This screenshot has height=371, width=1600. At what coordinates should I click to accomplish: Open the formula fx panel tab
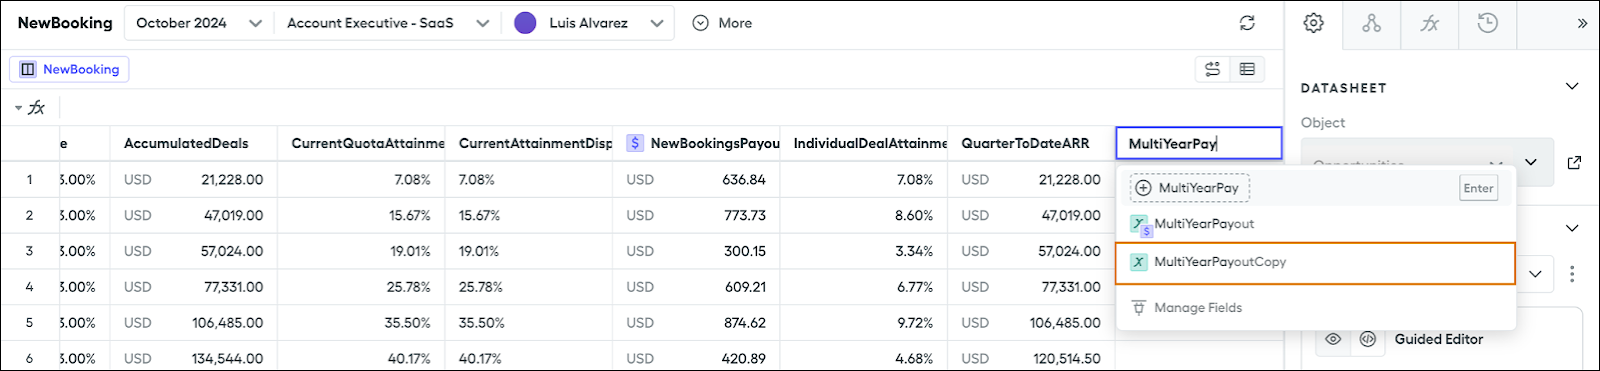point(1430,23)
